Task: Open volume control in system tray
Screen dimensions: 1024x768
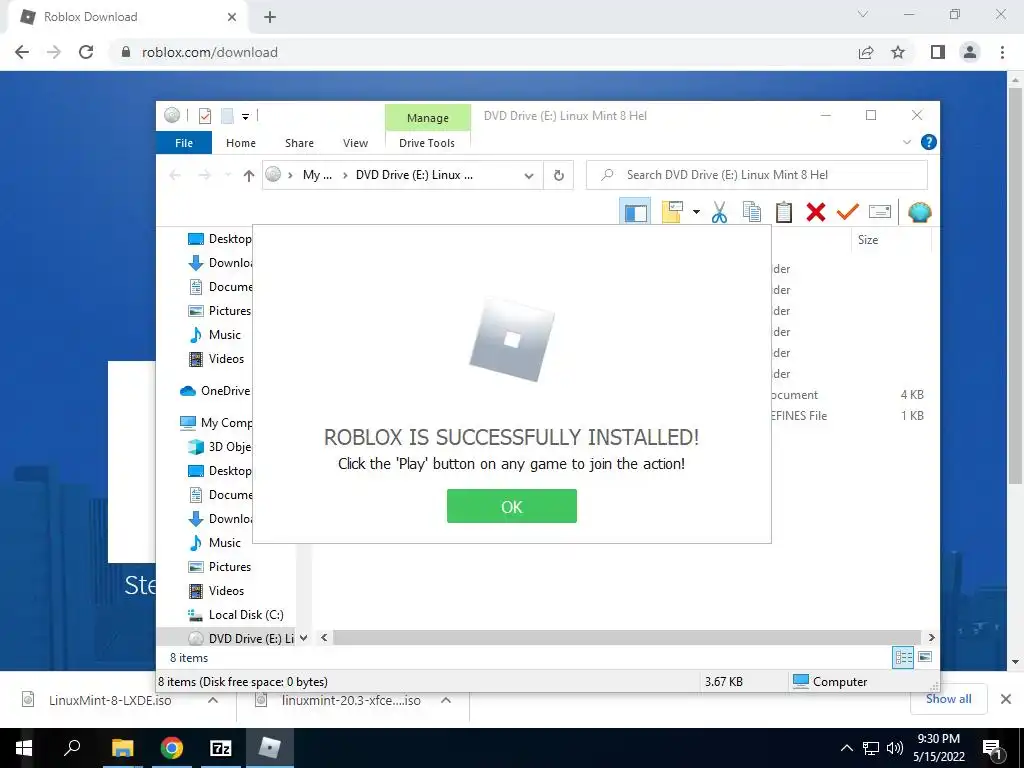Action: point(895,748)
